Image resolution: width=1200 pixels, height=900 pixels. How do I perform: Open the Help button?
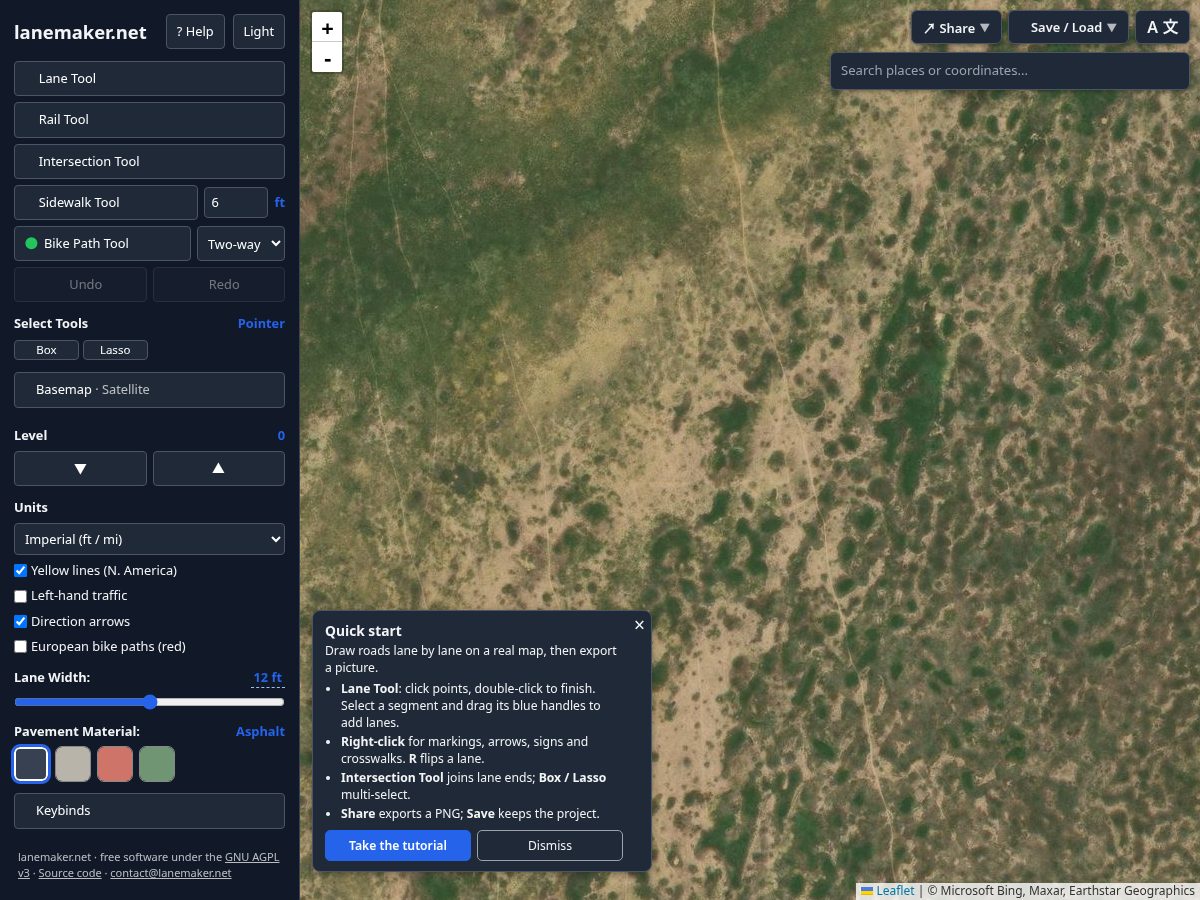195,31
